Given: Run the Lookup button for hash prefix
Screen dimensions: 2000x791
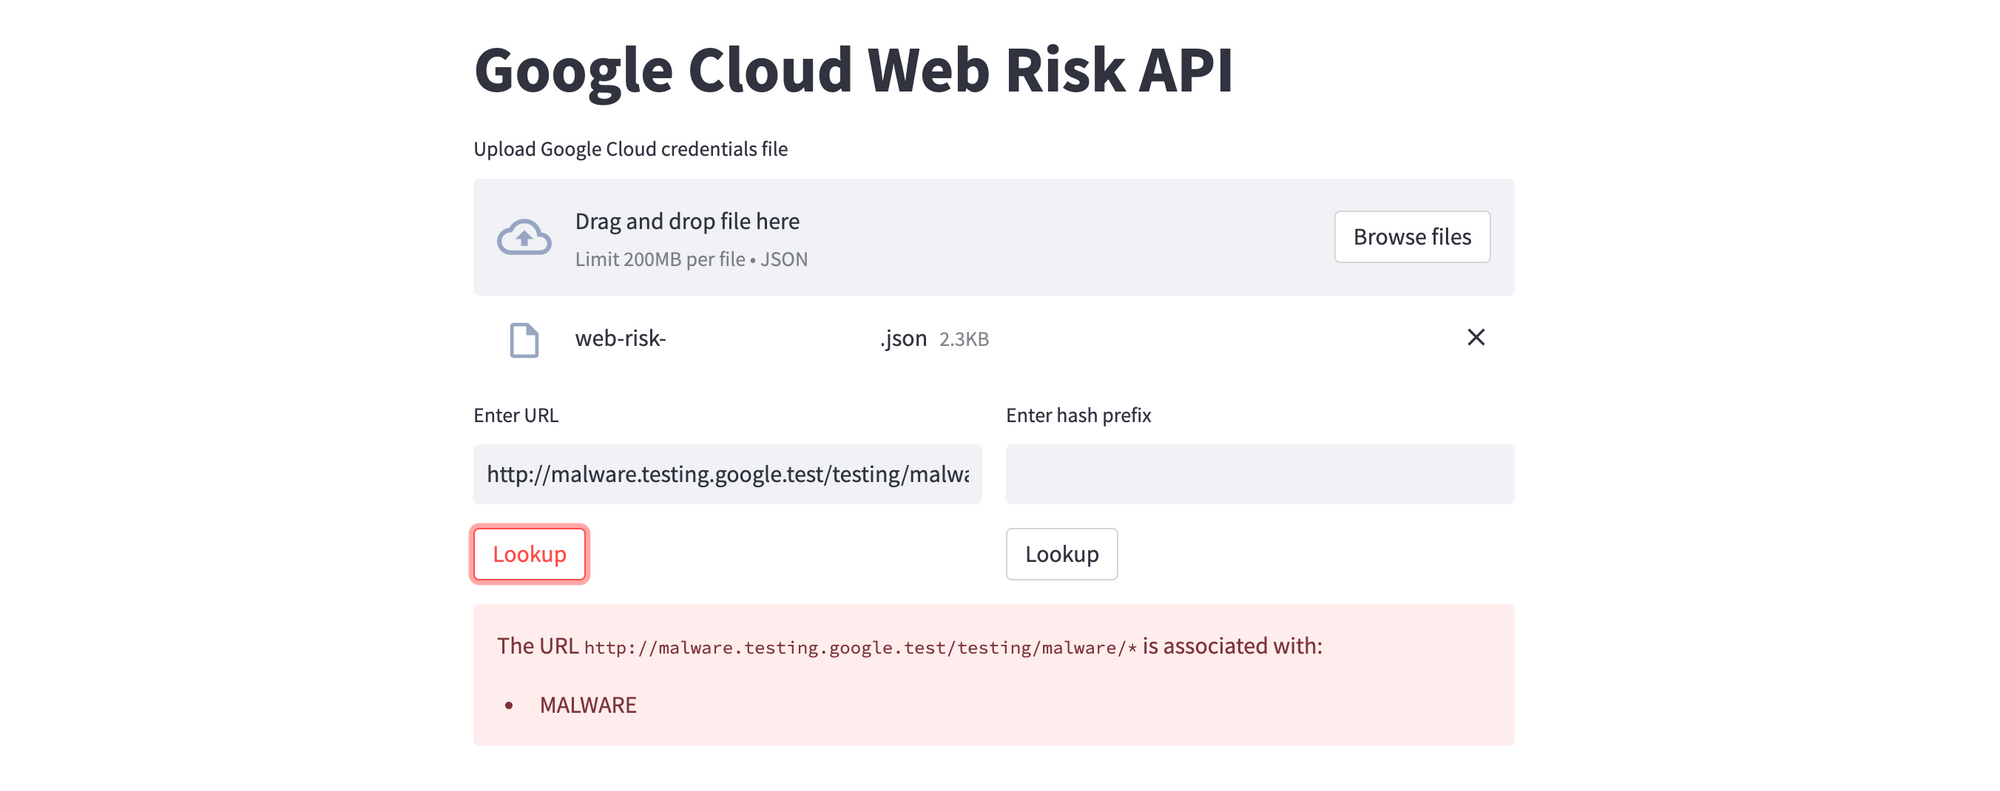Looking at the screenshot, I should pyautogui.click(x=1062, y=554).
